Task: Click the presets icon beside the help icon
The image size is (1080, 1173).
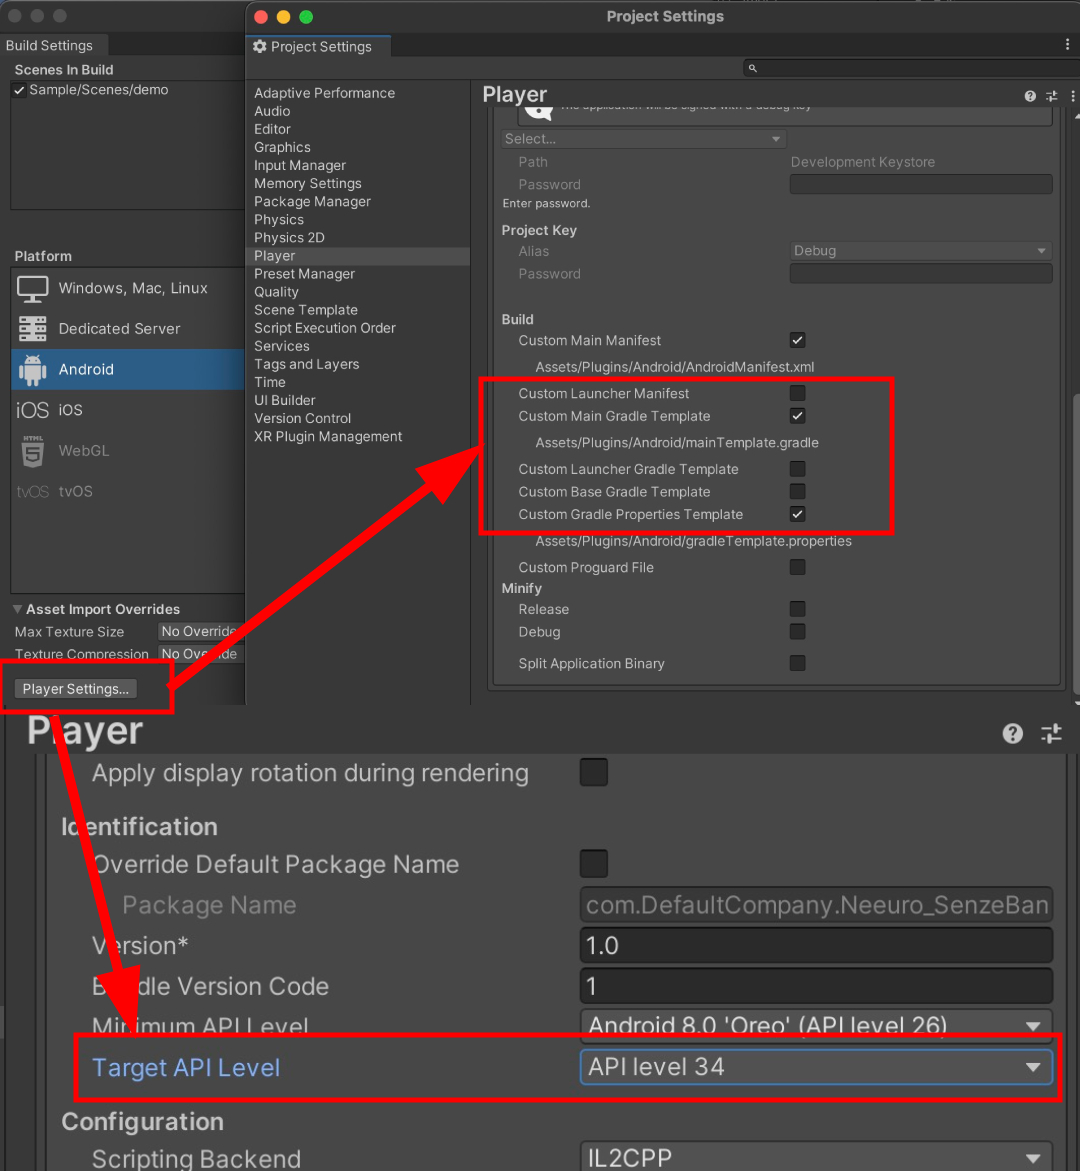Action: [x=1052, y=95]
